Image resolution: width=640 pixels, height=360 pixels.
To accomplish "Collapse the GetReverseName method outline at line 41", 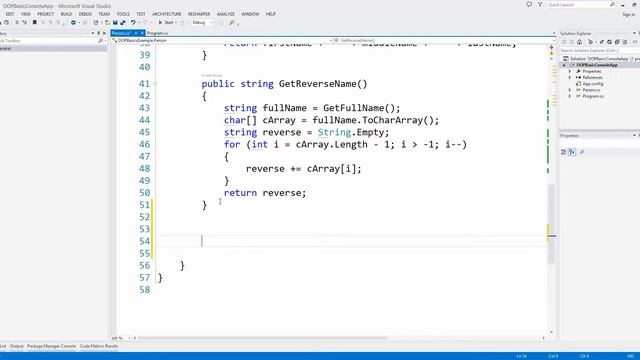I will coord(155,84).
